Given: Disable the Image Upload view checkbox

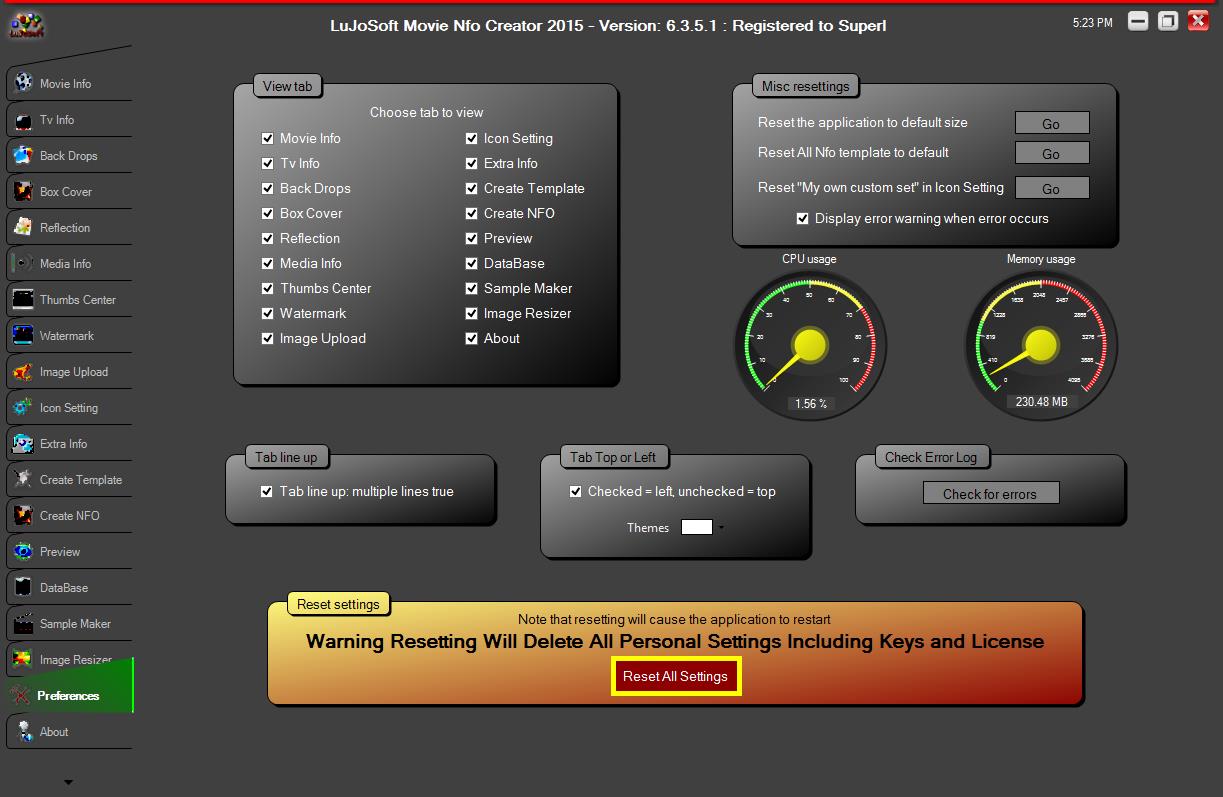Looking at the screenshot, I should 267,338.
